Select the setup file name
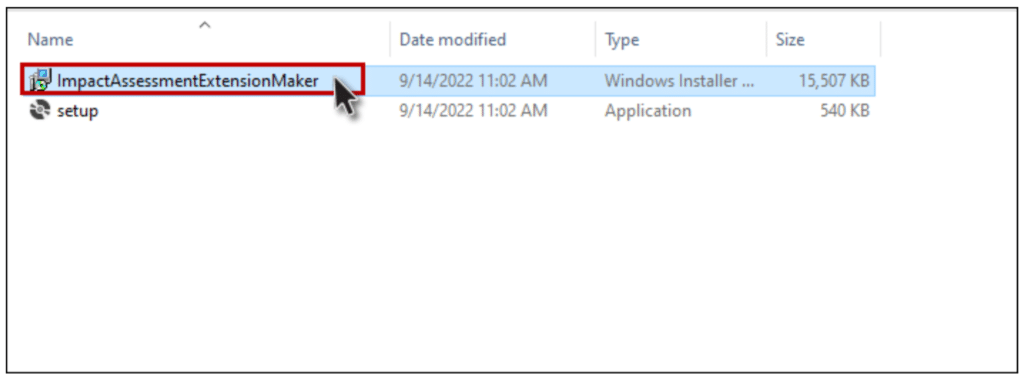This screenshot has width=1024, height=380. tap(78, 111)
